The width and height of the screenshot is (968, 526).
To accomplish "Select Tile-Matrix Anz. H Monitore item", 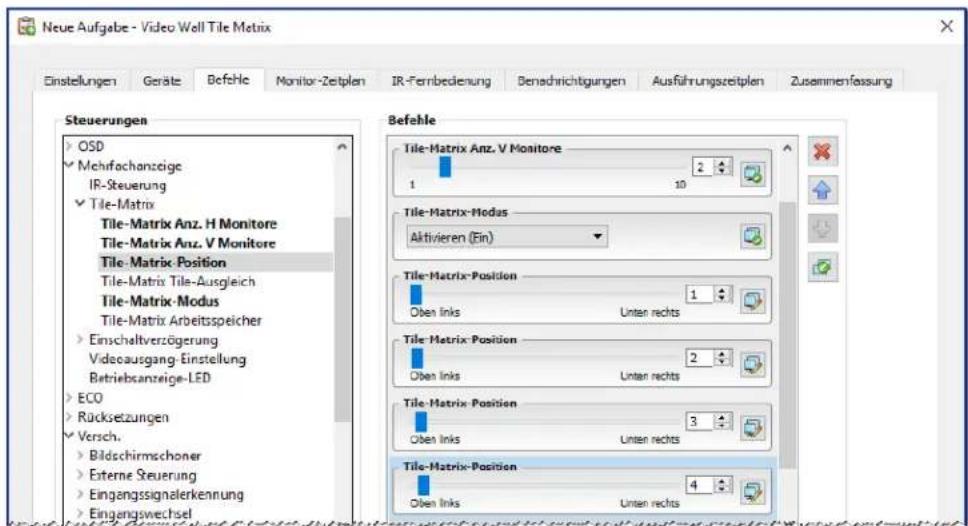I will pyautogui.click(x=189, y=223).
